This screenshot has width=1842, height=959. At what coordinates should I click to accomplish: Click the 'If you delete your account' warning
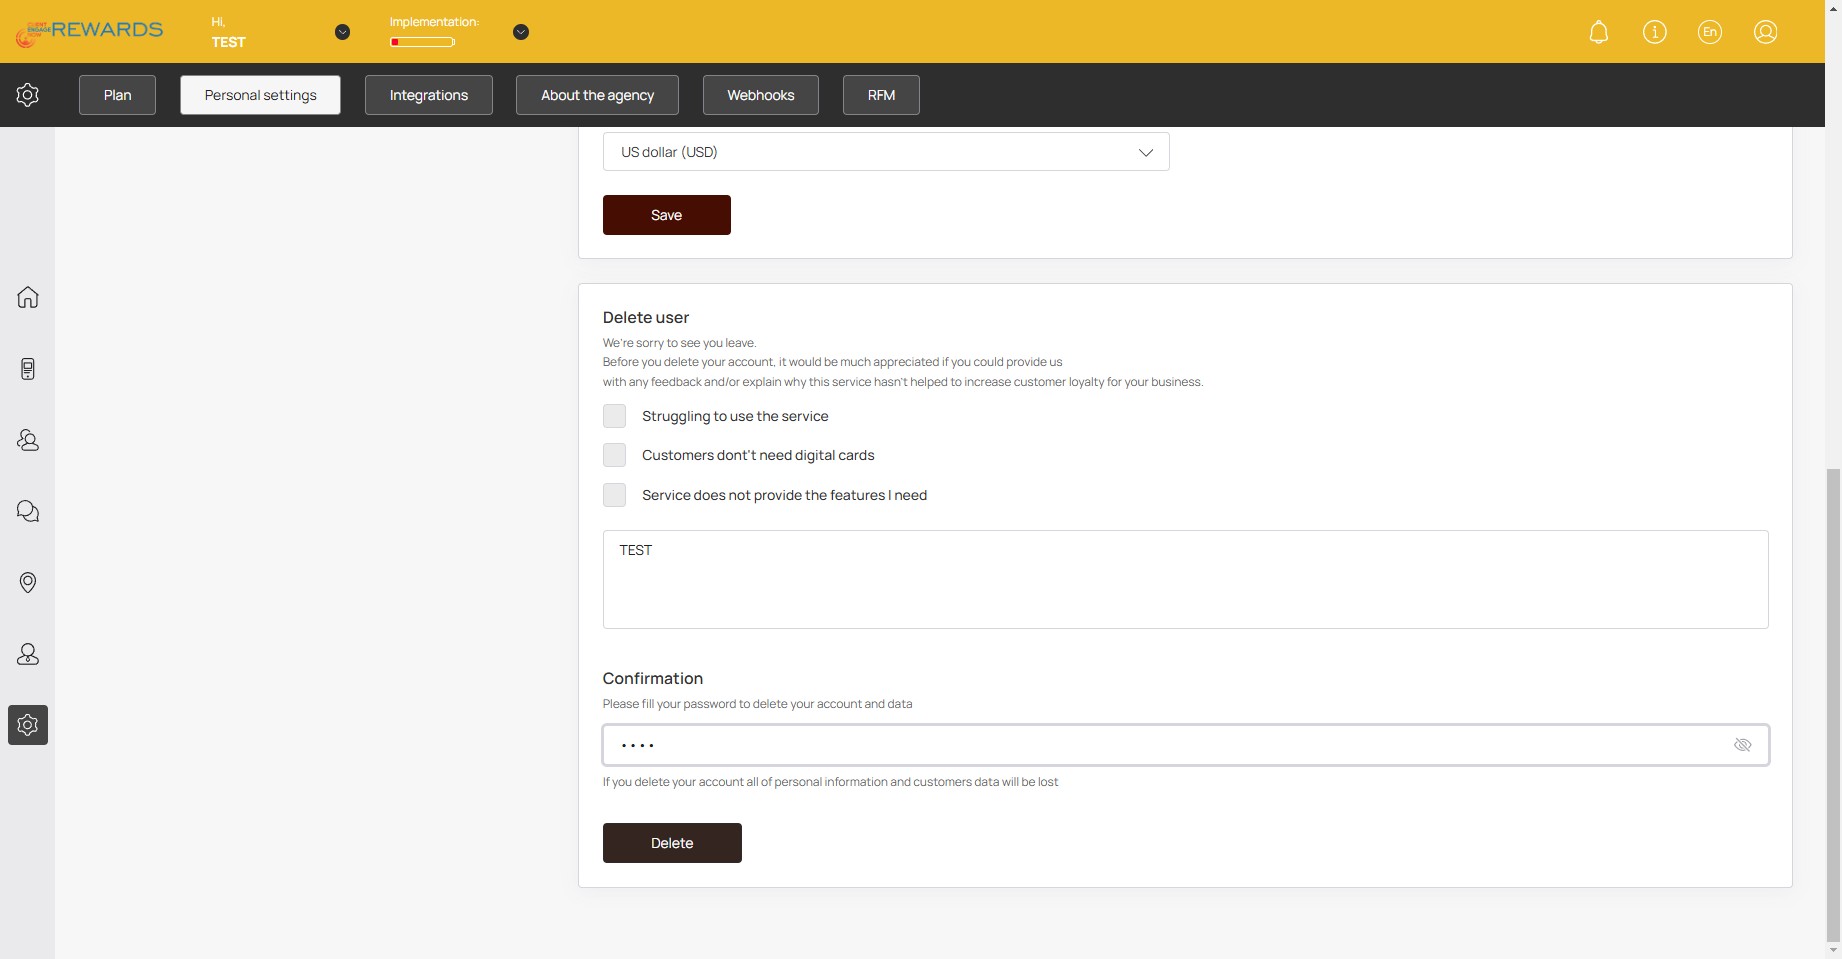tap(830, 782)
